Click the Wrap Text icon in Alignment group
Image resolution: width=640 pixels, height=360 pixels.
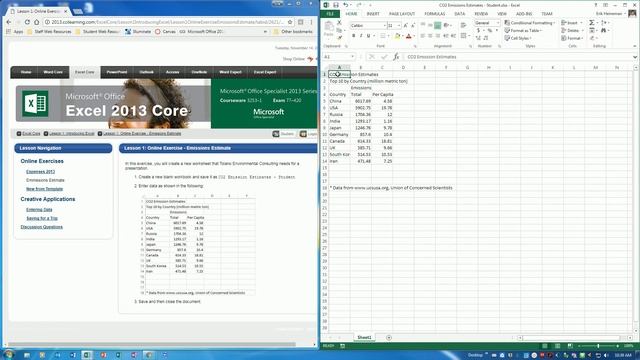pos(463,25)
